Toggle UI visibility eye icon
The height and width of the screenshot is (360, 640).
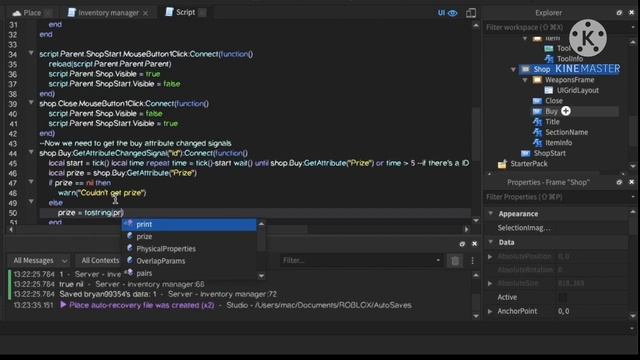click(x=452, y=13)
